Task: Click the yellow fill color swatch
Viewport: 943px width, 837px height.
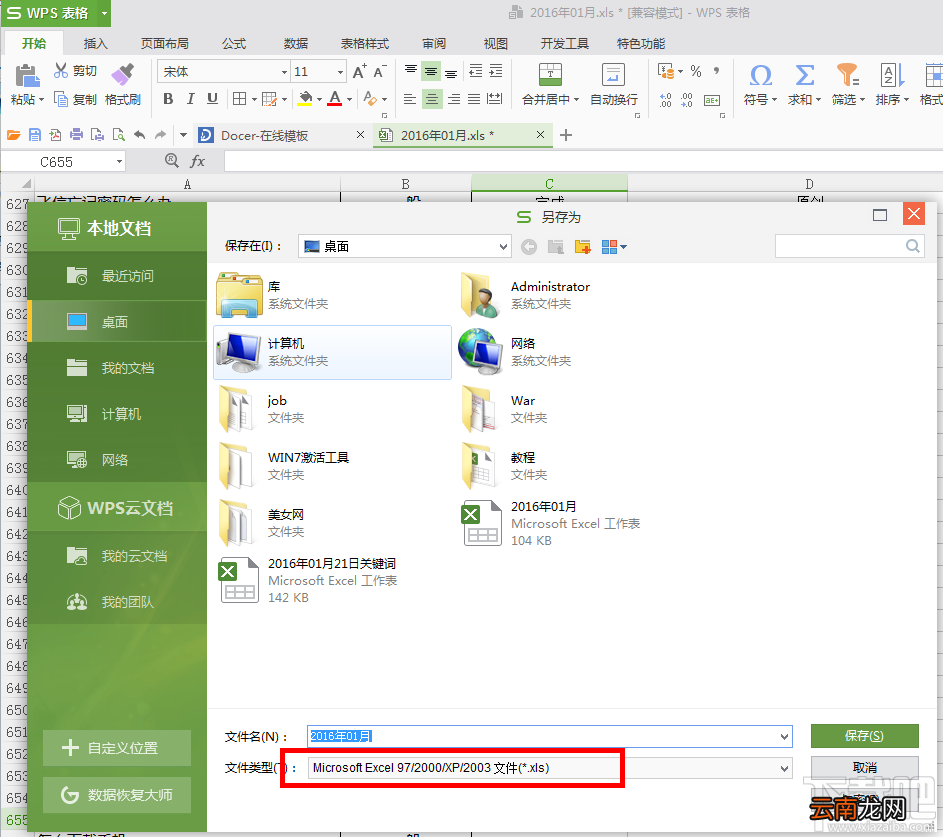Action: [x=305, y=99]
